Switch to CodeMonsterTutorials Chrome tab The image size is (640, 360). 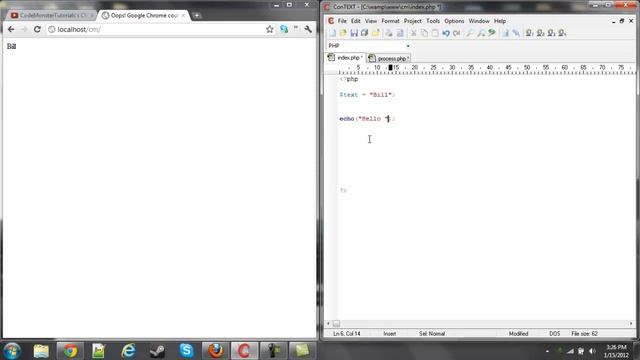pos(52,16)
